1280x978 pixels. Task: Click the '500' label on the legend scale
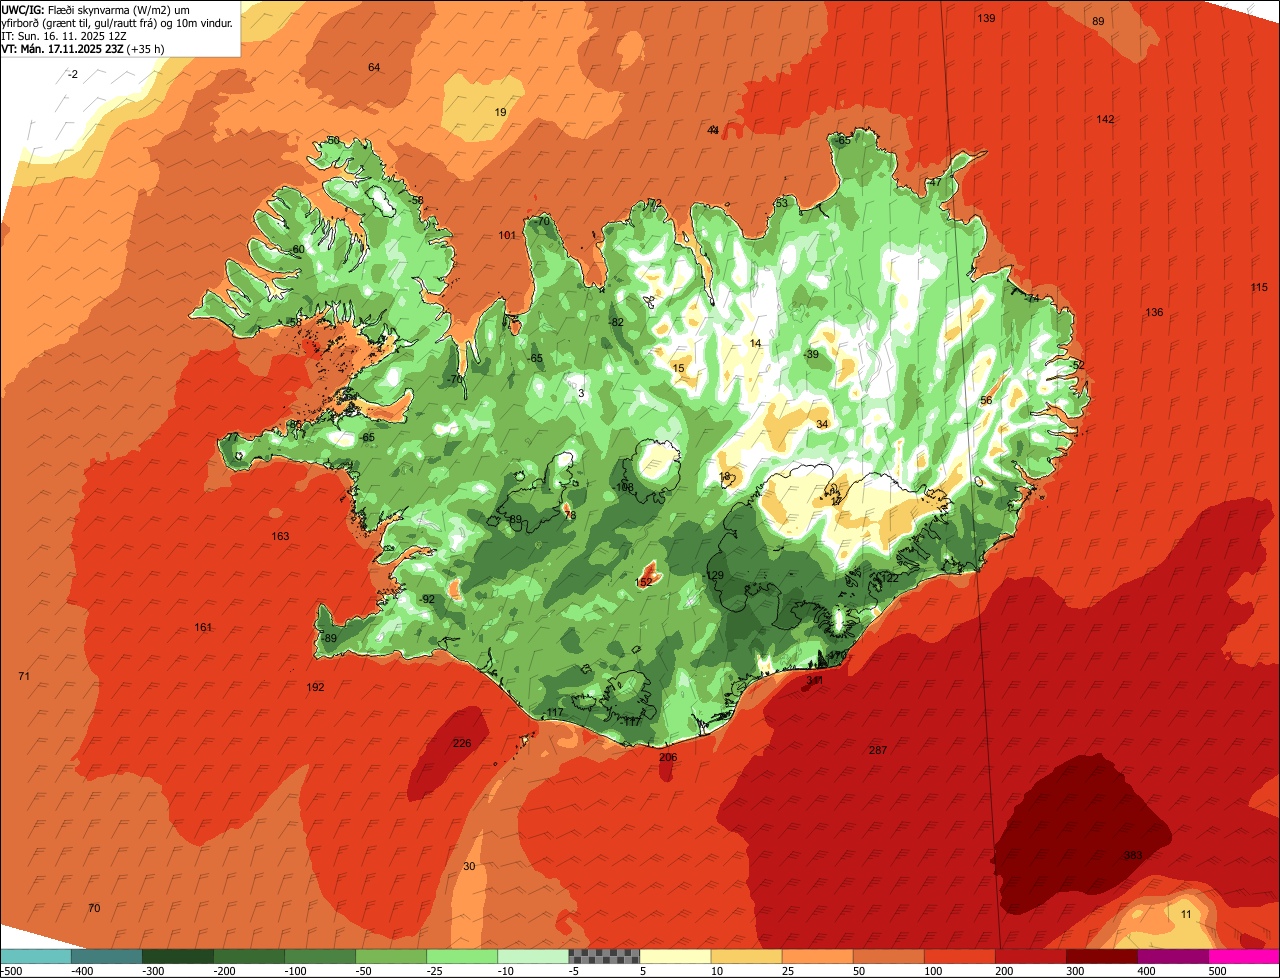[x=1217, y=970]
